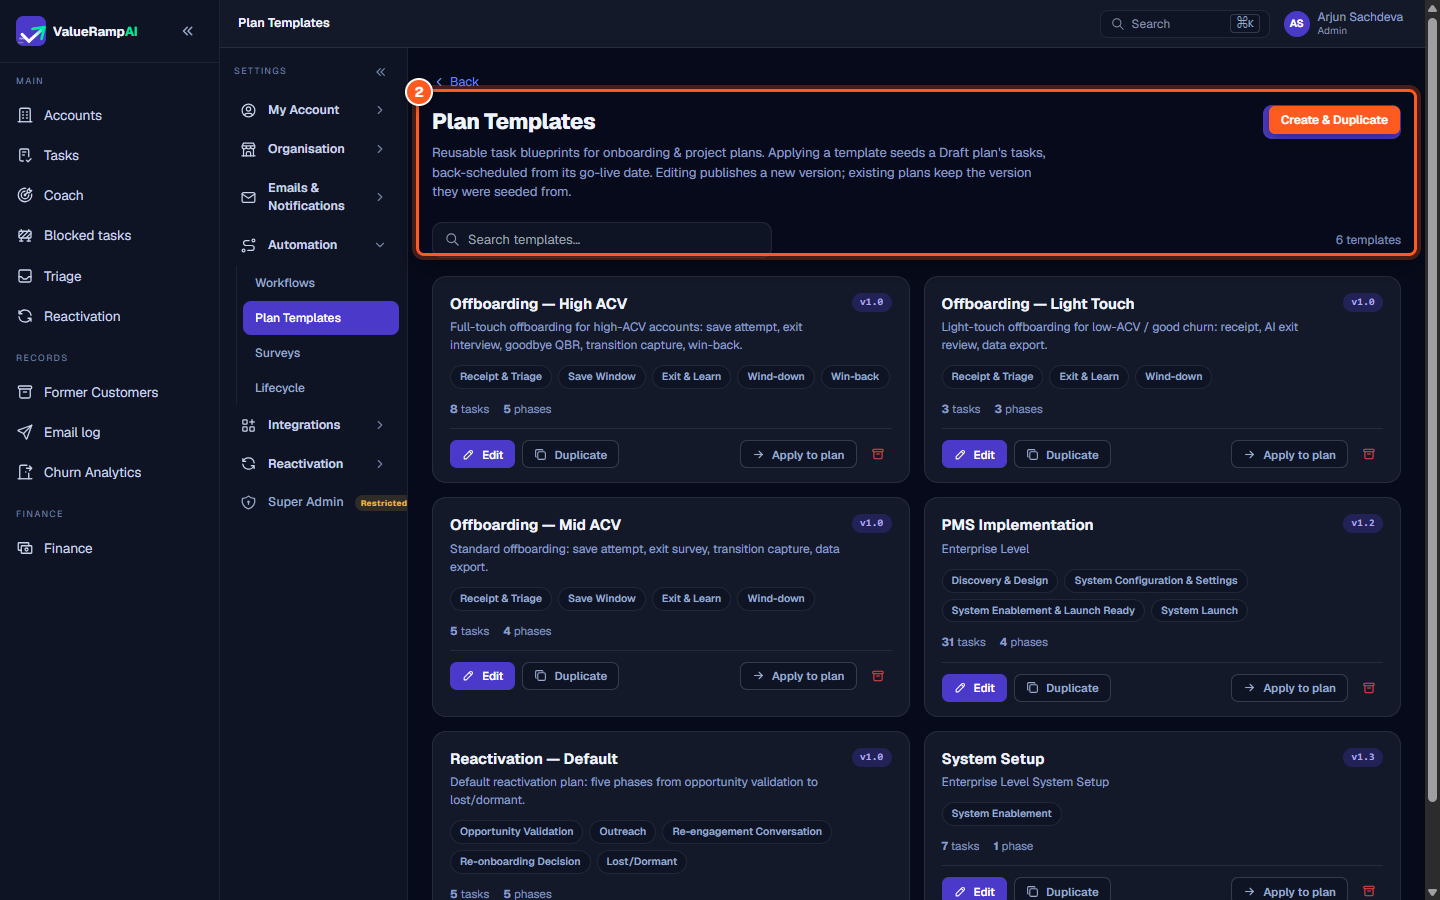Collapse the Automation section chevron
This screenshot has width=1440, height=900.
[x=380, y=245]
